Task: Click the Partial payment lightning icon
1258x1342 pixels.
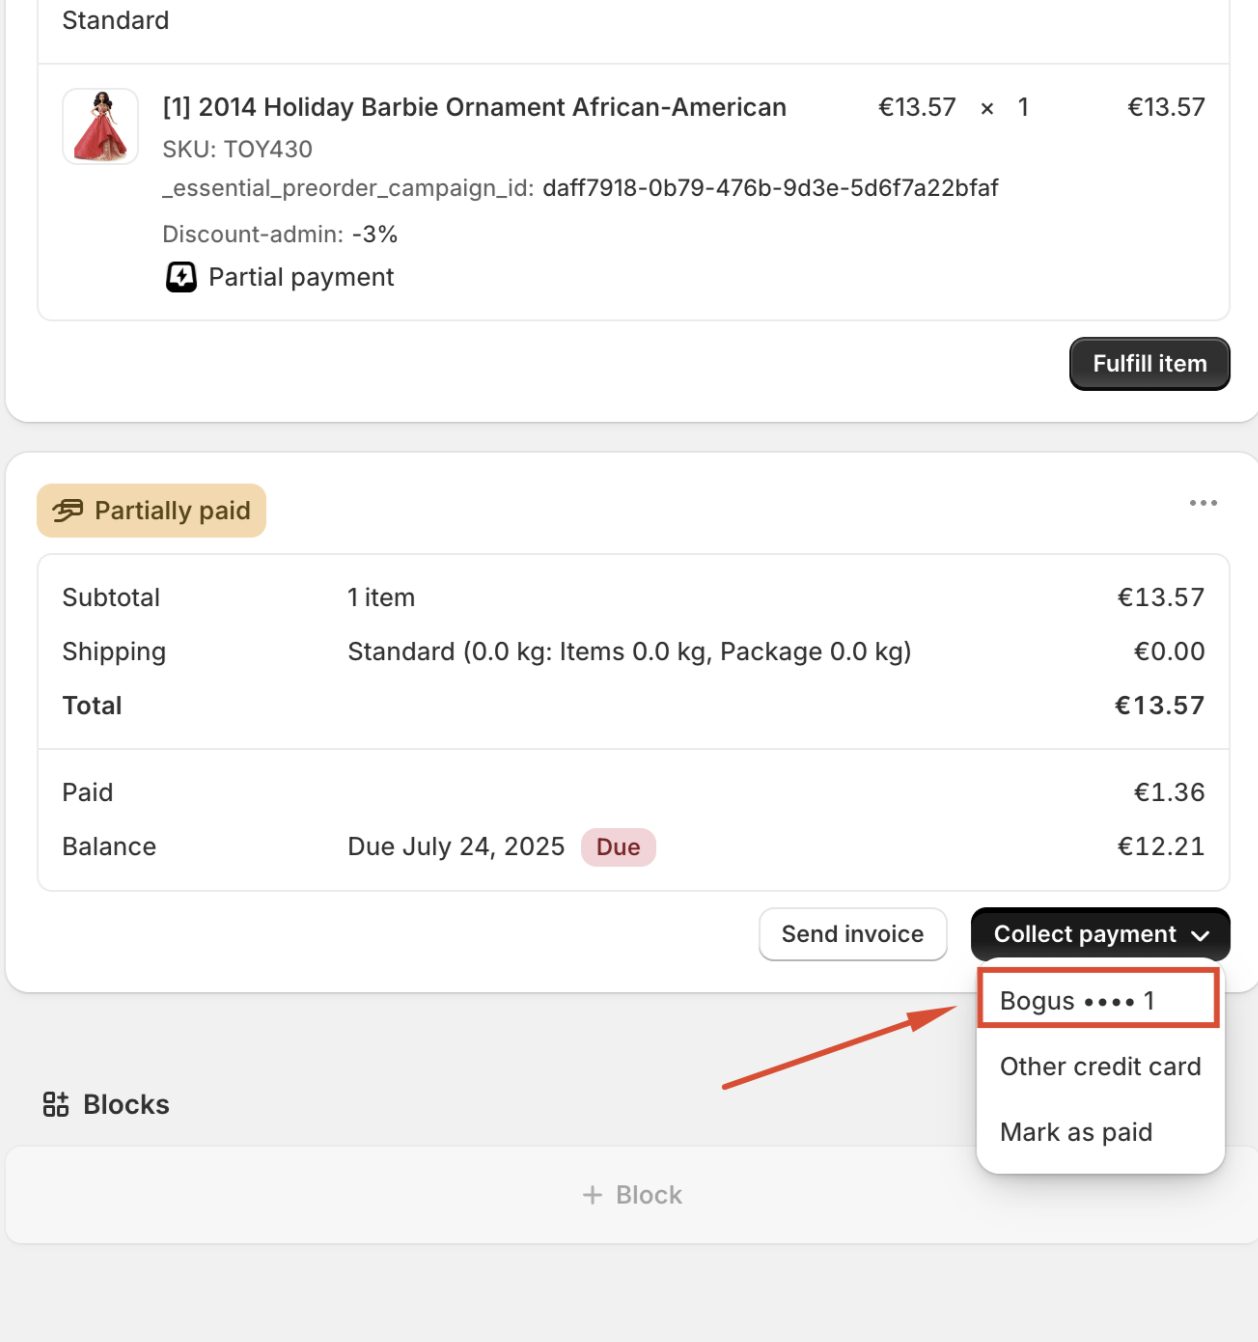Action: (x=181, y=277)
